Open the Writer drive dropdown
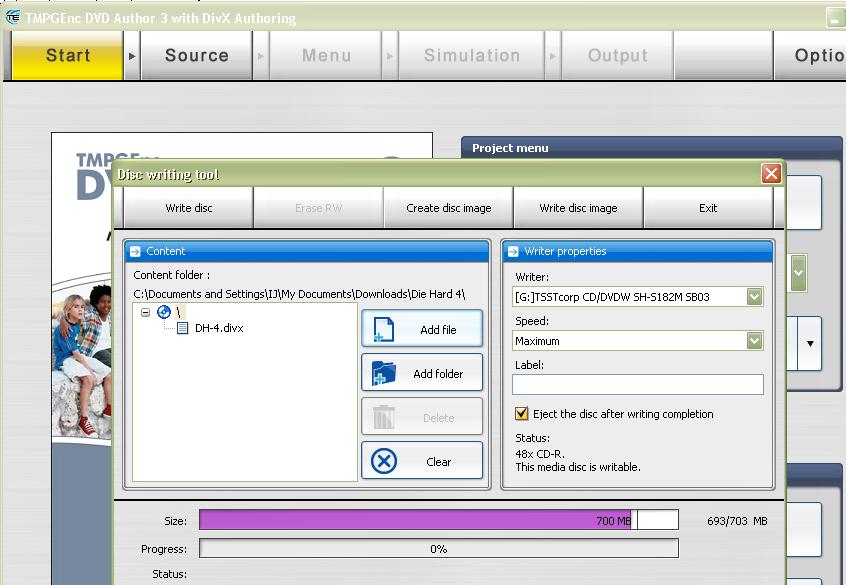The image size is (846, 585). pos(754,296)
